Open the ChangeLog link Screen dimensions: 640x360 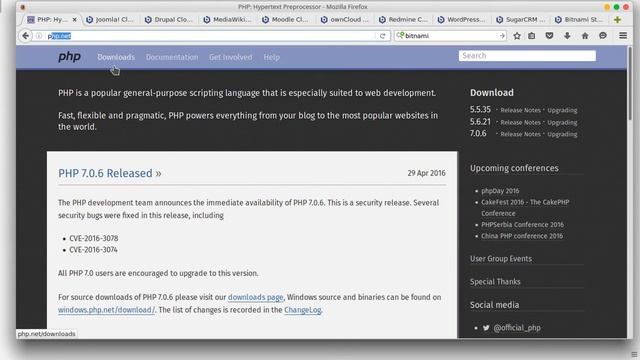pyautogui.click(x=303, y=310)
